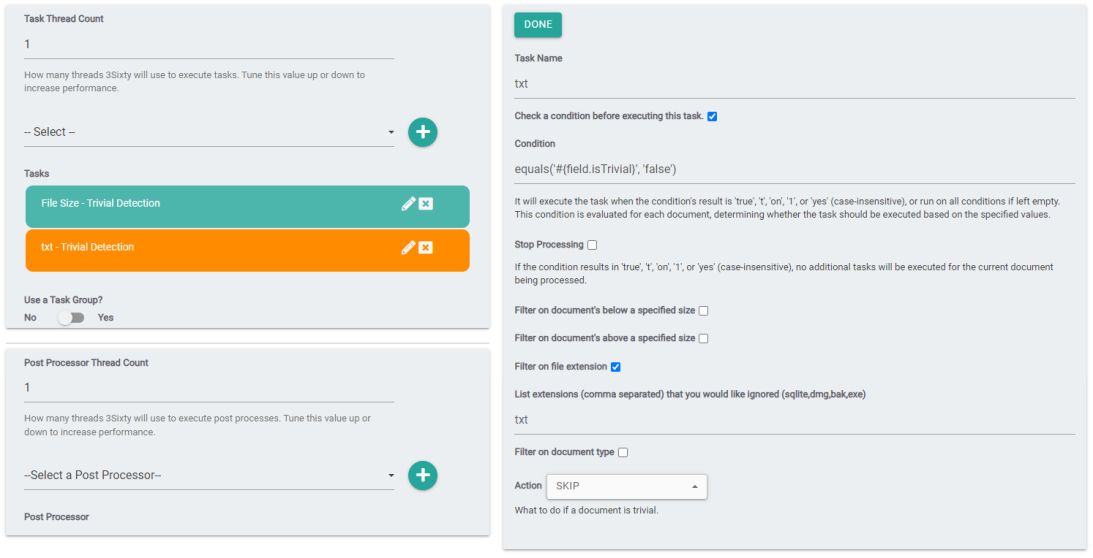This screenshot has height=558, width=1093.
Task: Click the green plus icon to add a task
Action: click(422, 132)
